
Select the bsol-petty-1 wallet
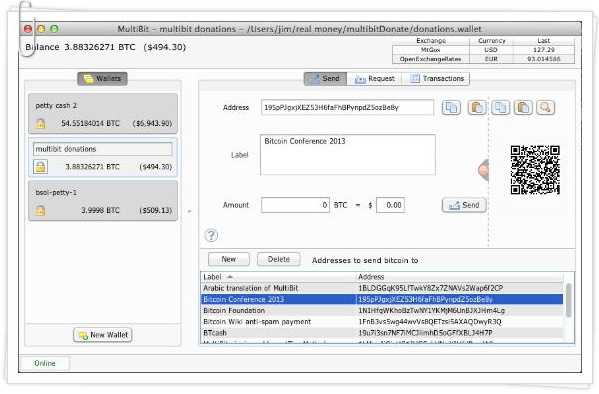[103, 201]
